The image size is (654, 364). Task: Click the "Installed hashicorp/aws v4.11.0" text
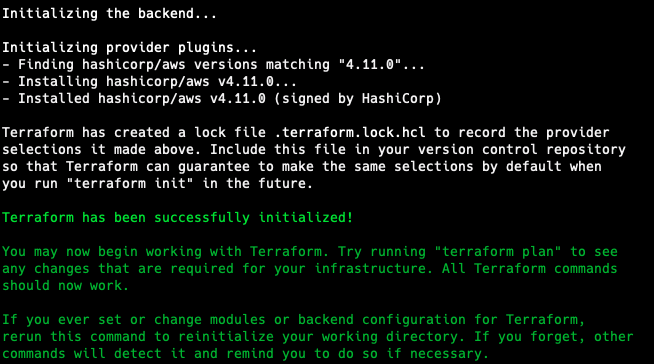point(142,99)
